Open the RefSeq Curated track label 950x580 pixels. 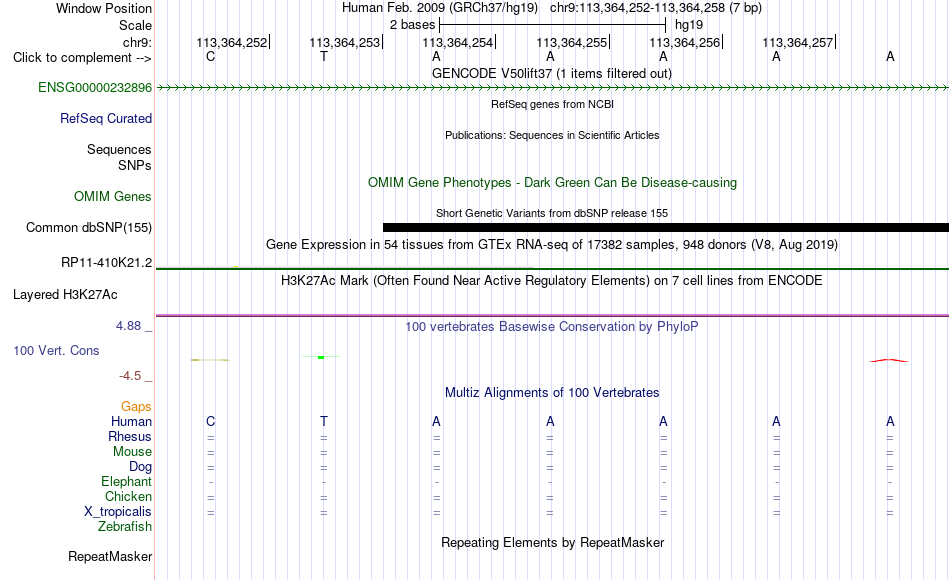pyautogui.click(x=105, y=118)
